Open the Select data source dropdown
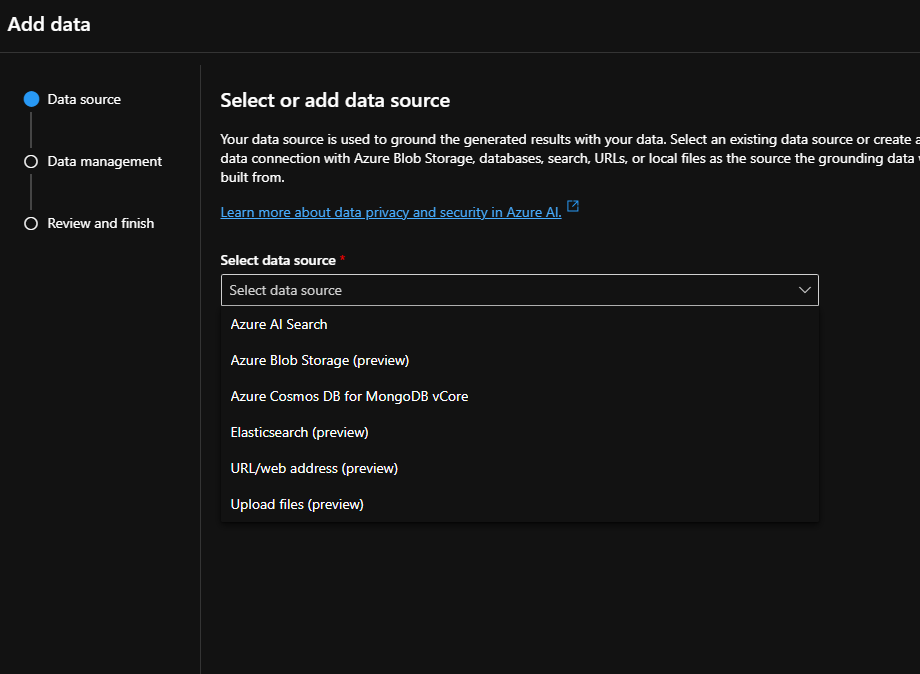Image resolution: width=920 pixels, height=674 pixels. 519,290
